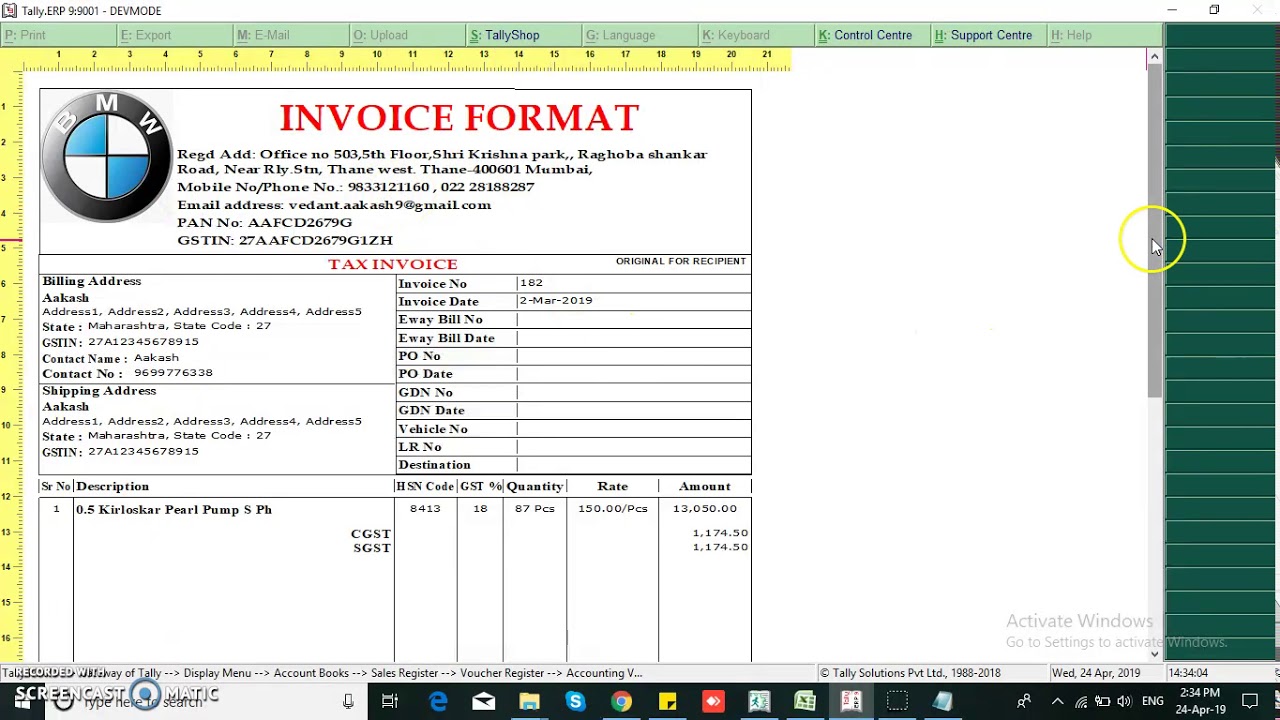Open the yellow Sticky Notes taskbar icon

(667, 701)
